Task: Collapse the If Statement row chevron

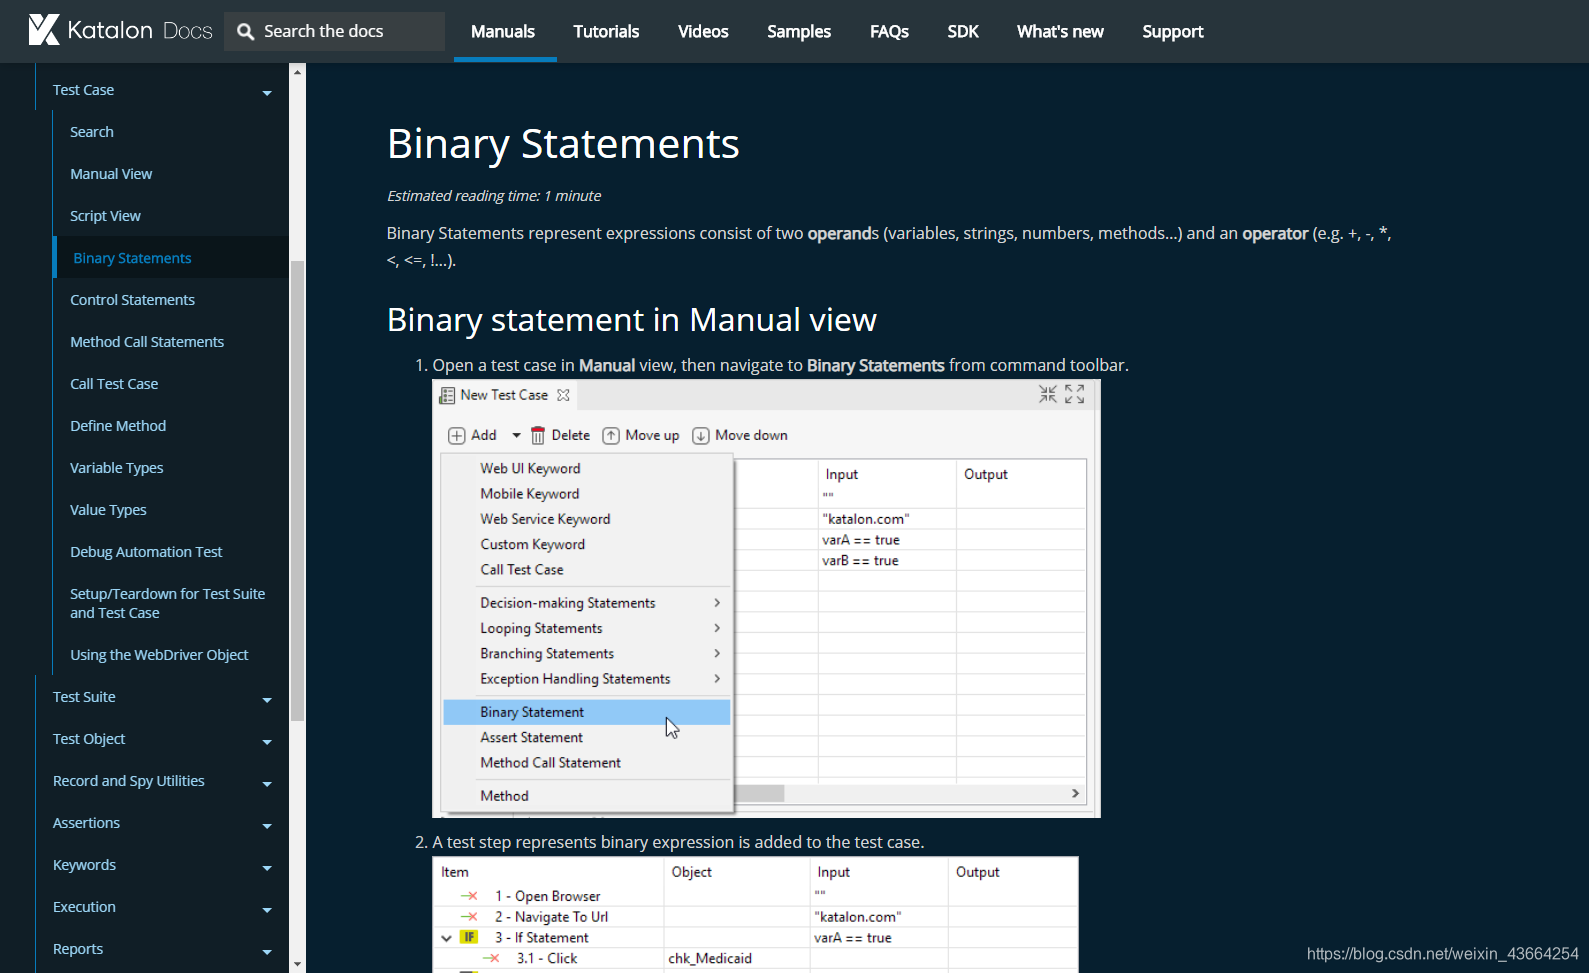Action: tap(446, 938)
